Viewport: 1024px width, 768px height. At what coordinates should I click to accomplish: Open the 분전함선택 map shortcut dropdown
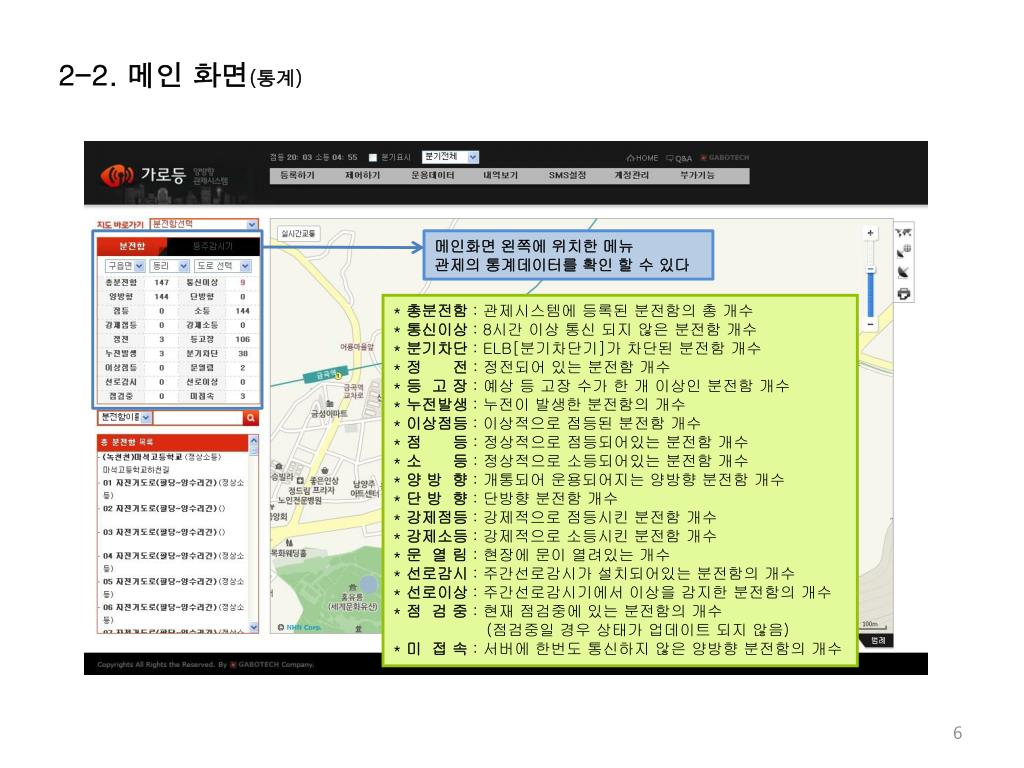pos(204,224)
